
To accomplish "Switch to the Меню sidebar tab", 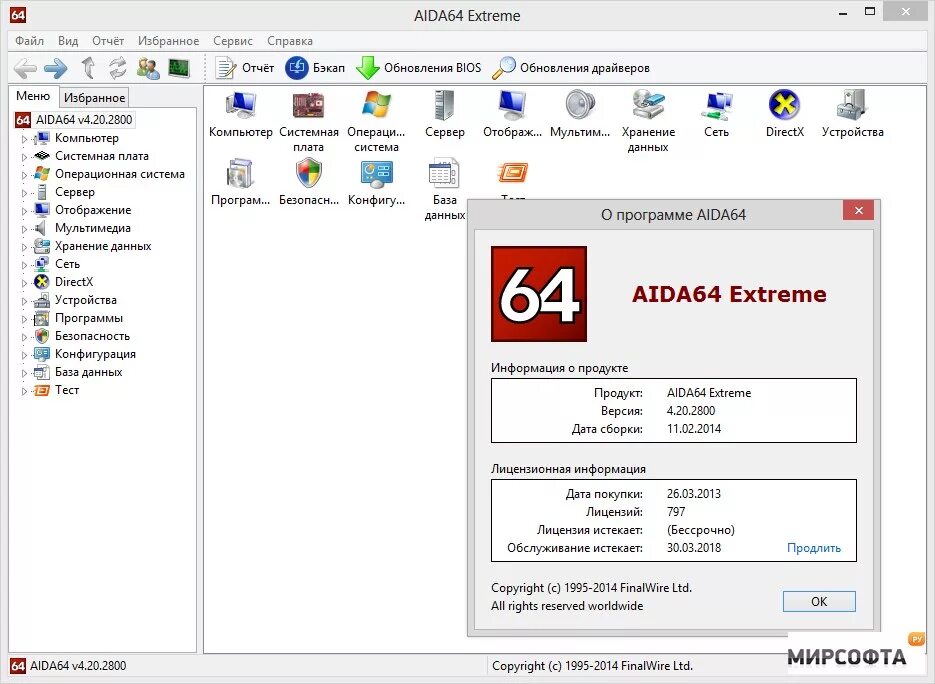I will [33, 96].
